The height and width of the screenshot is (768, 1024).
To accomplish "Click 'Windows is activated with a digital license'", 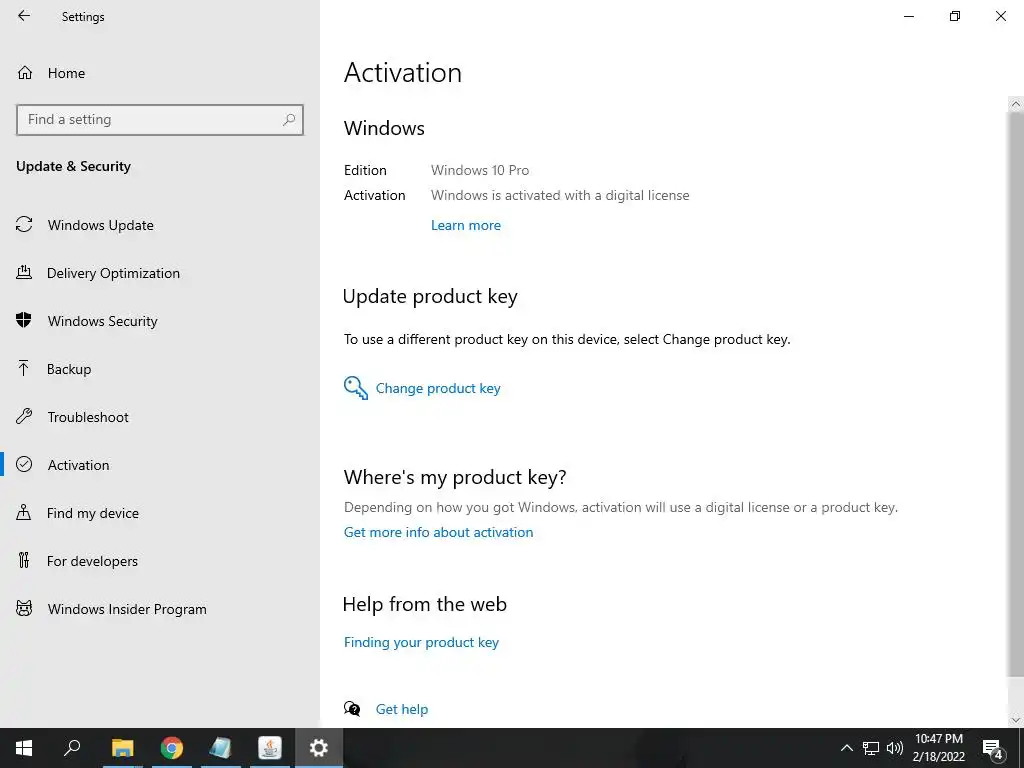I will coord(560,195).
